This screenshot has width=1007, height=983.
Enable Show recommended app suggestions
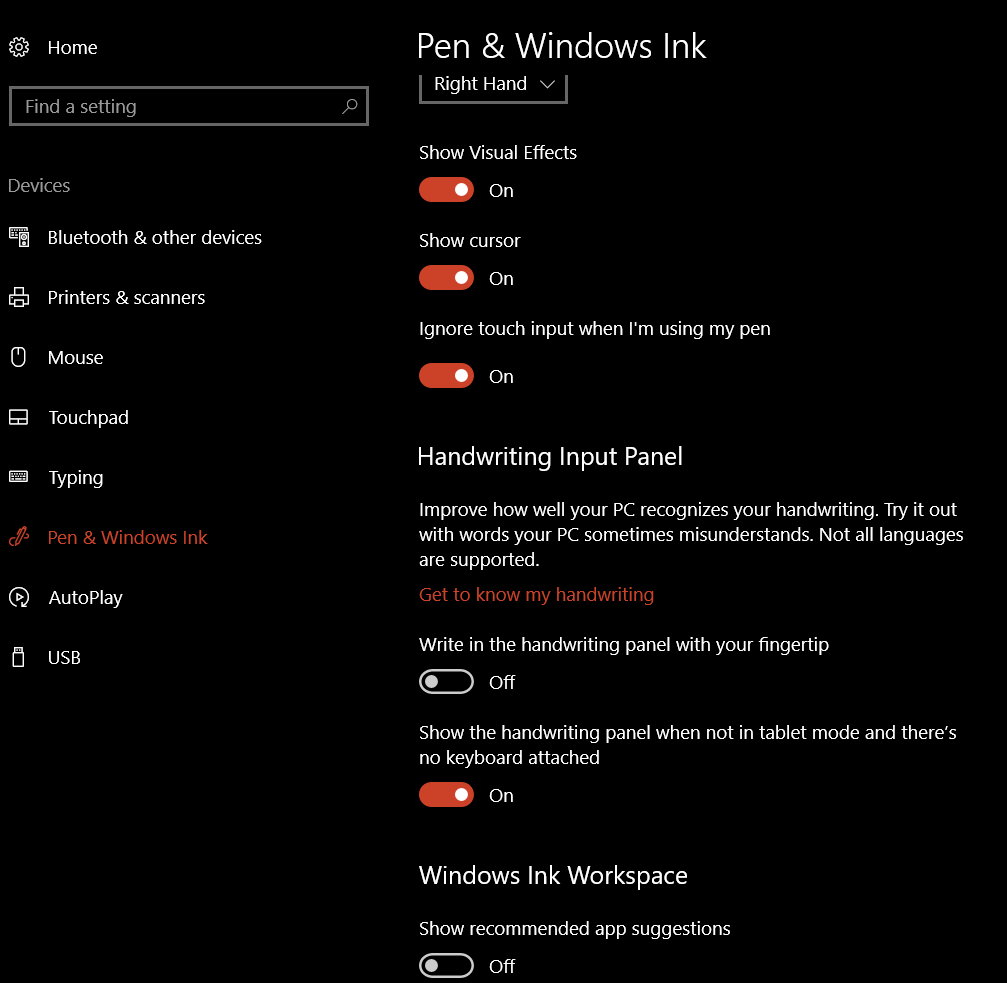click(446, 966)
